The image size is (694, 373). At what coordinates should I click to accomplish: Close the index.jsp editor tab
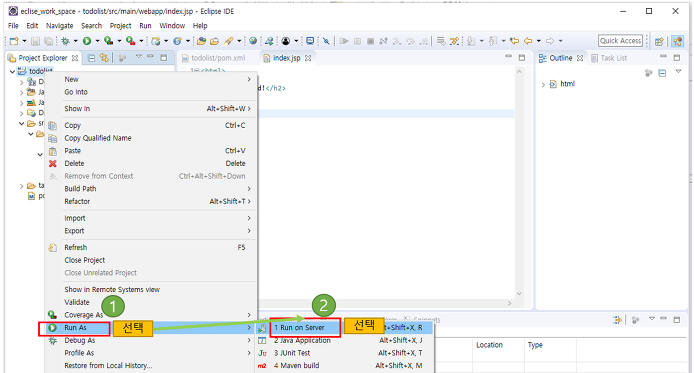308,58
